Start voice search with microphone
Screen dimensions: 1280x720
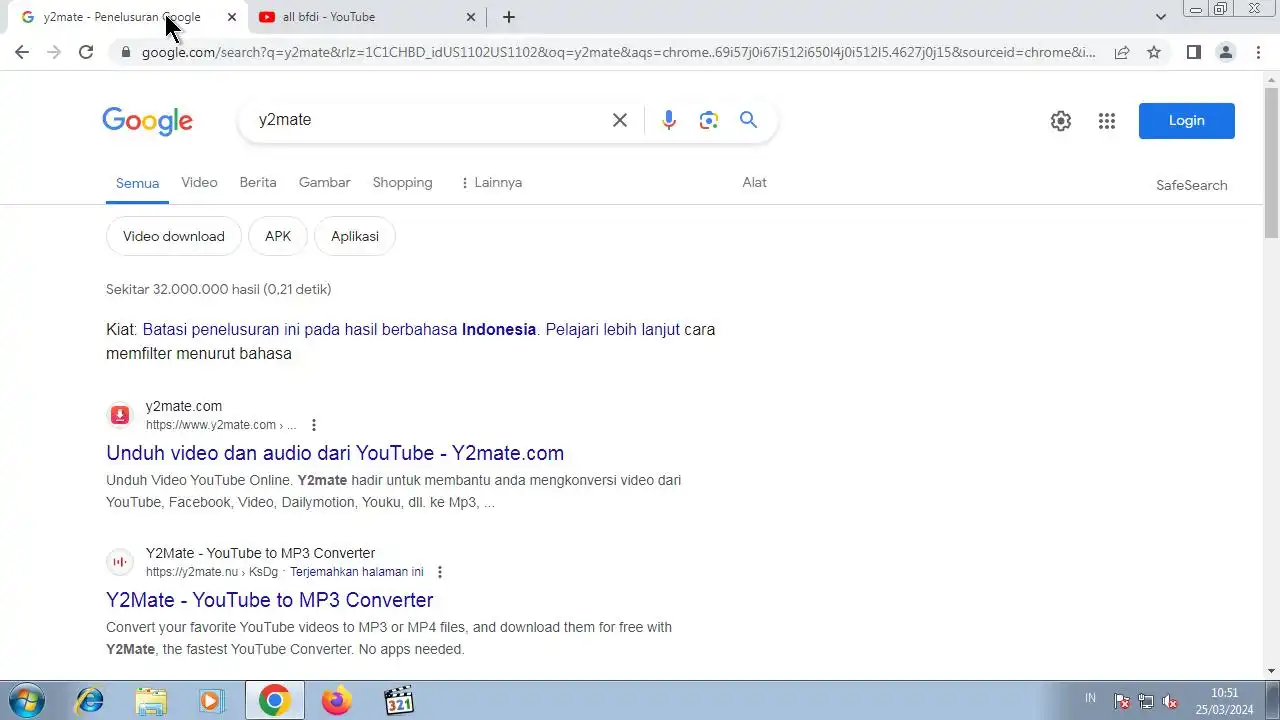click(x=669, y=120)
